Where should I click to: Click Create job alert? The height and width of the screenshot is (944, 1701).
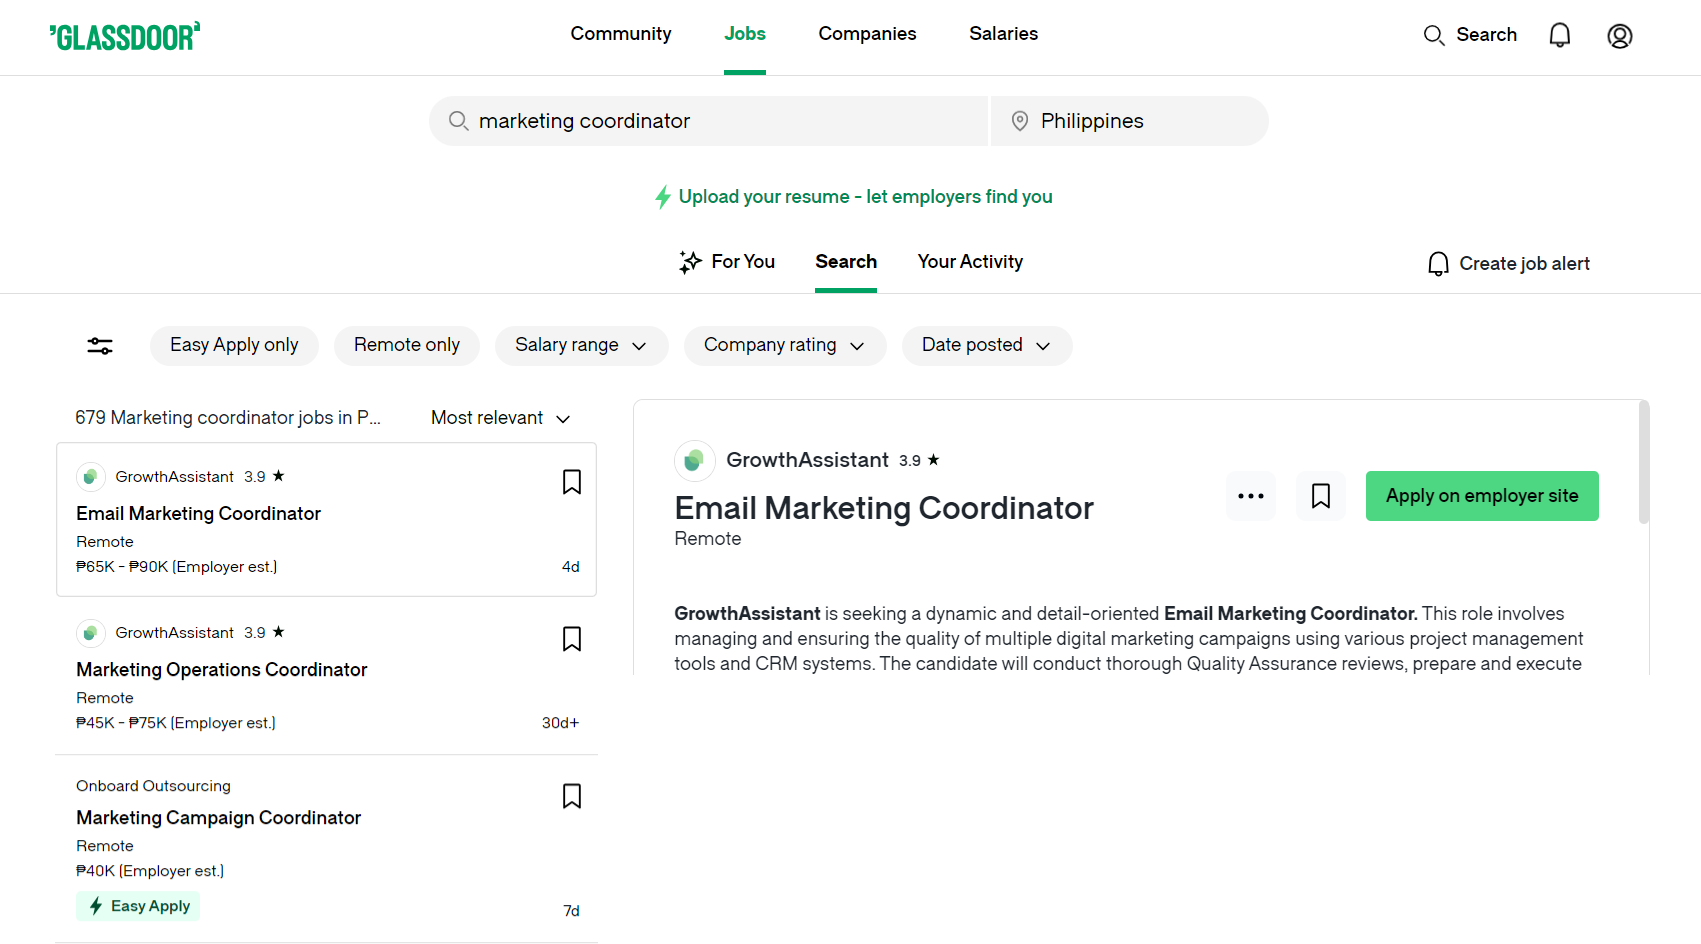click(x=1509, y=264)
